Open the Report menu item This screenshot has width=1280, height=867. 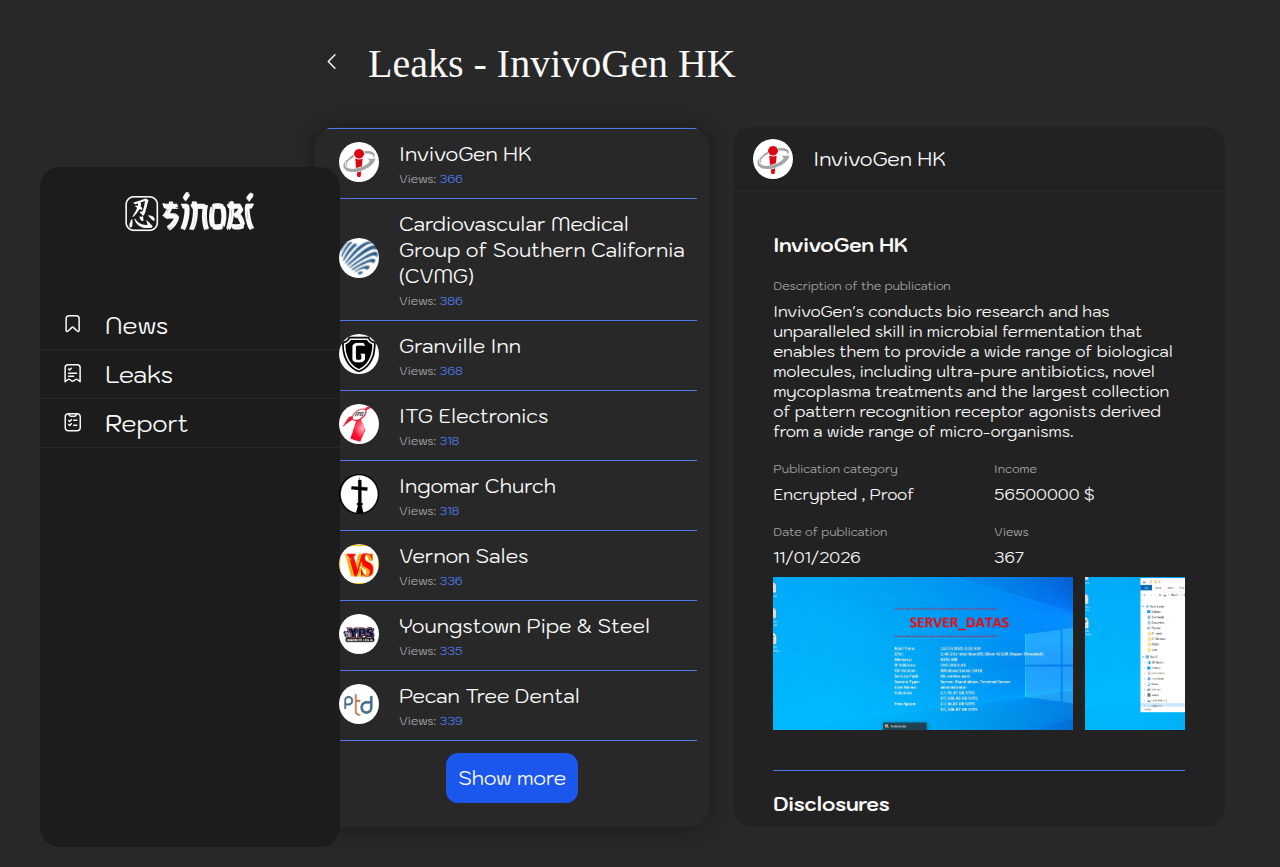(x=146, y=424)
